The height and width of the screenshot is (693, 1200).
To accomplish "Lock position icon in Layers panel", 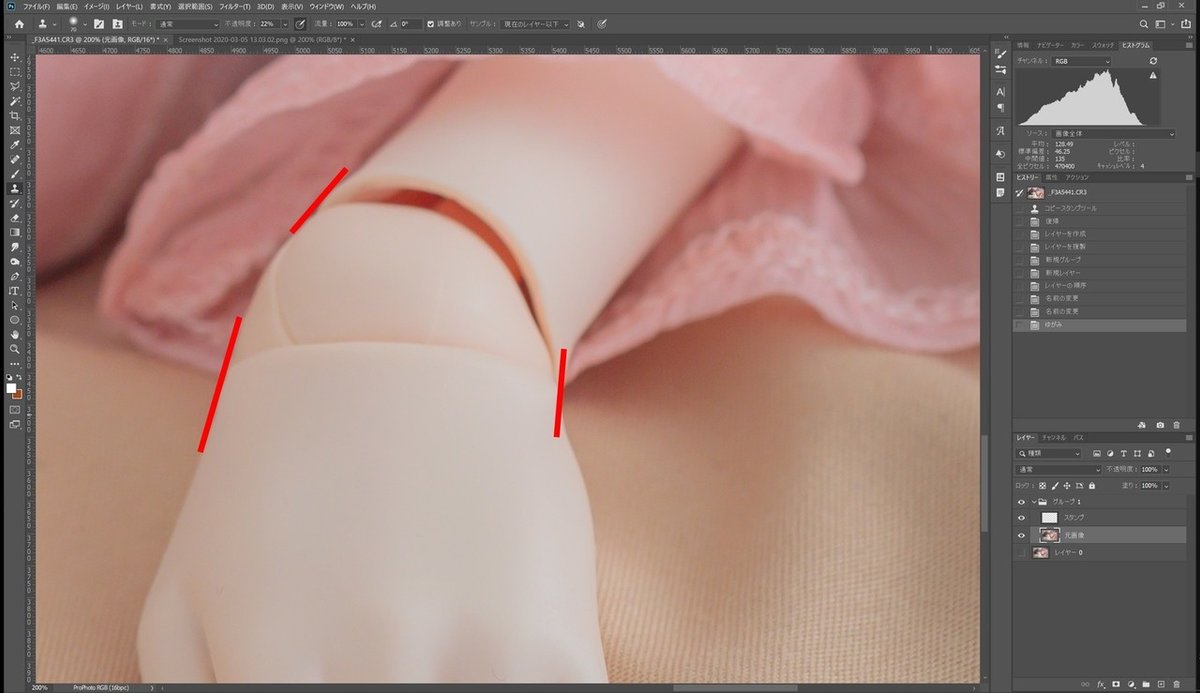I will coord(1066,485).
